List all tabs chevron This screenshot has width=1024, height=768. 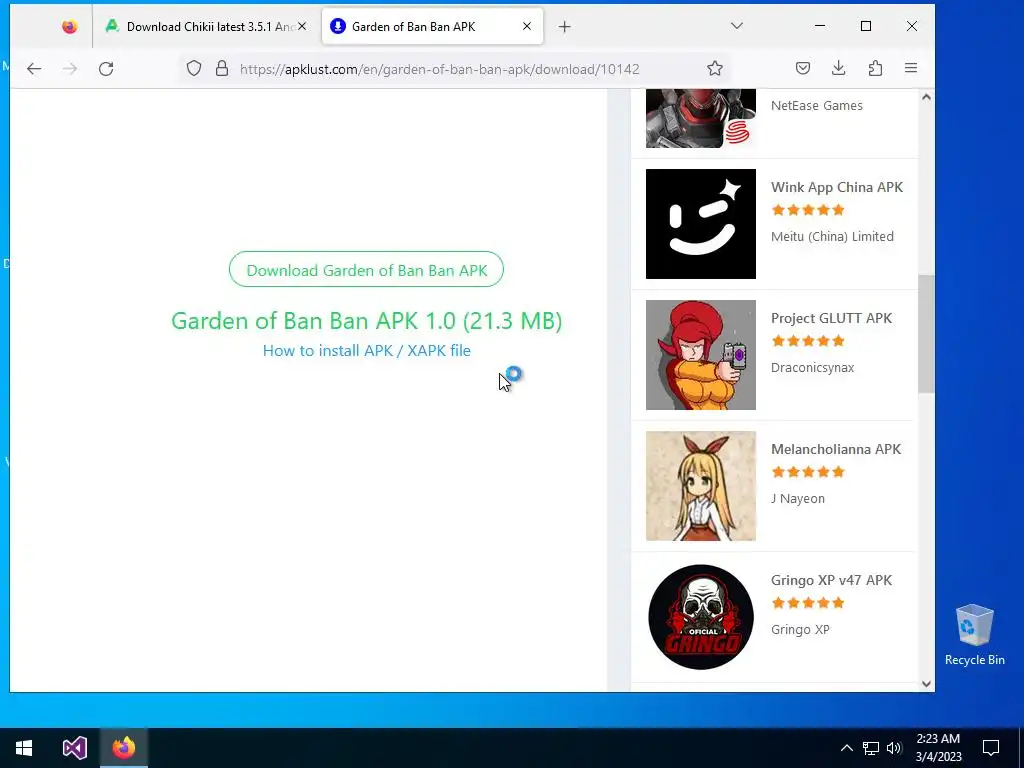tap(737, 26)
